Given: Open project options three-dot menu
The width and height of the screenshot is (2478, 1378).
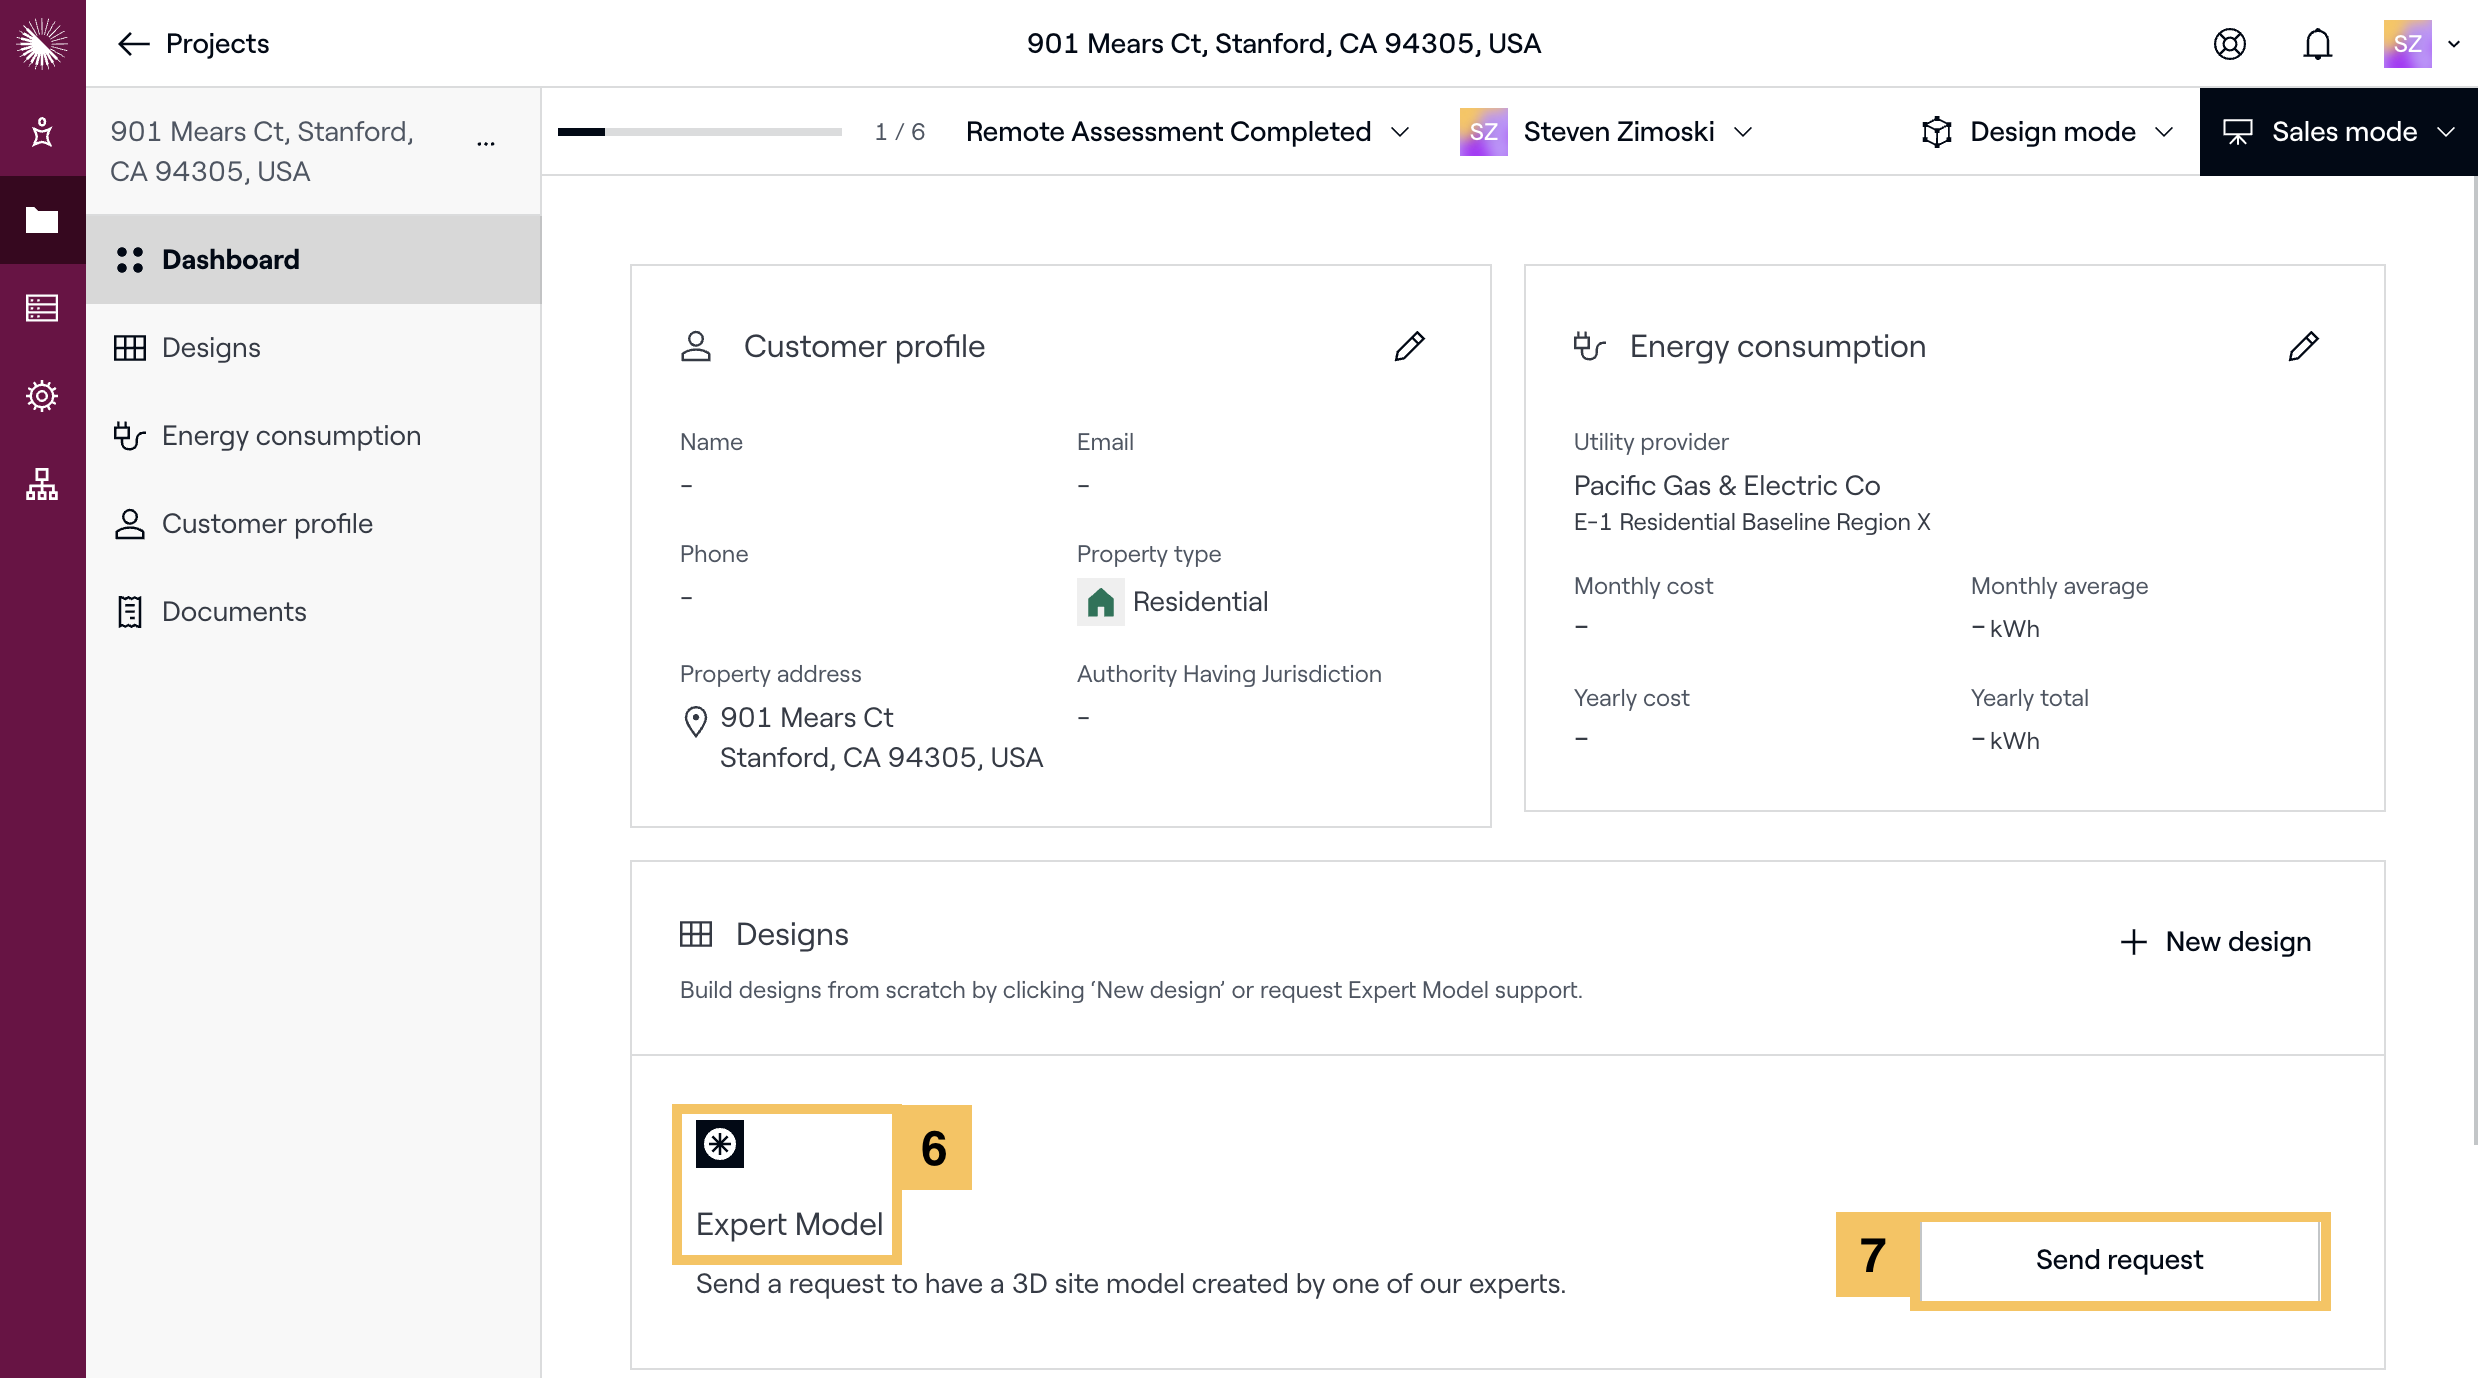Looking at the screenshot, I should pos(486,144).
